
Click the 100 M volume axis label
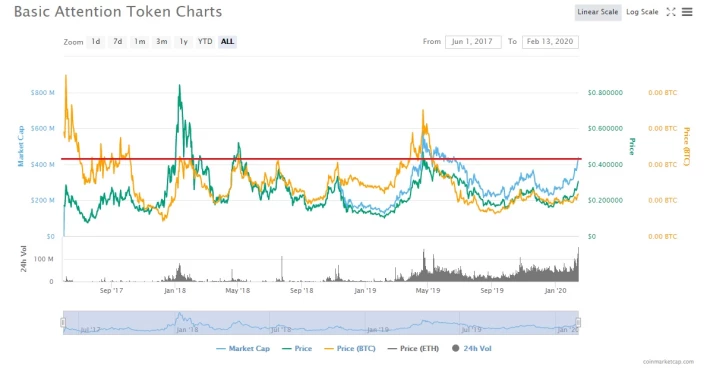[x=43, y=259]
